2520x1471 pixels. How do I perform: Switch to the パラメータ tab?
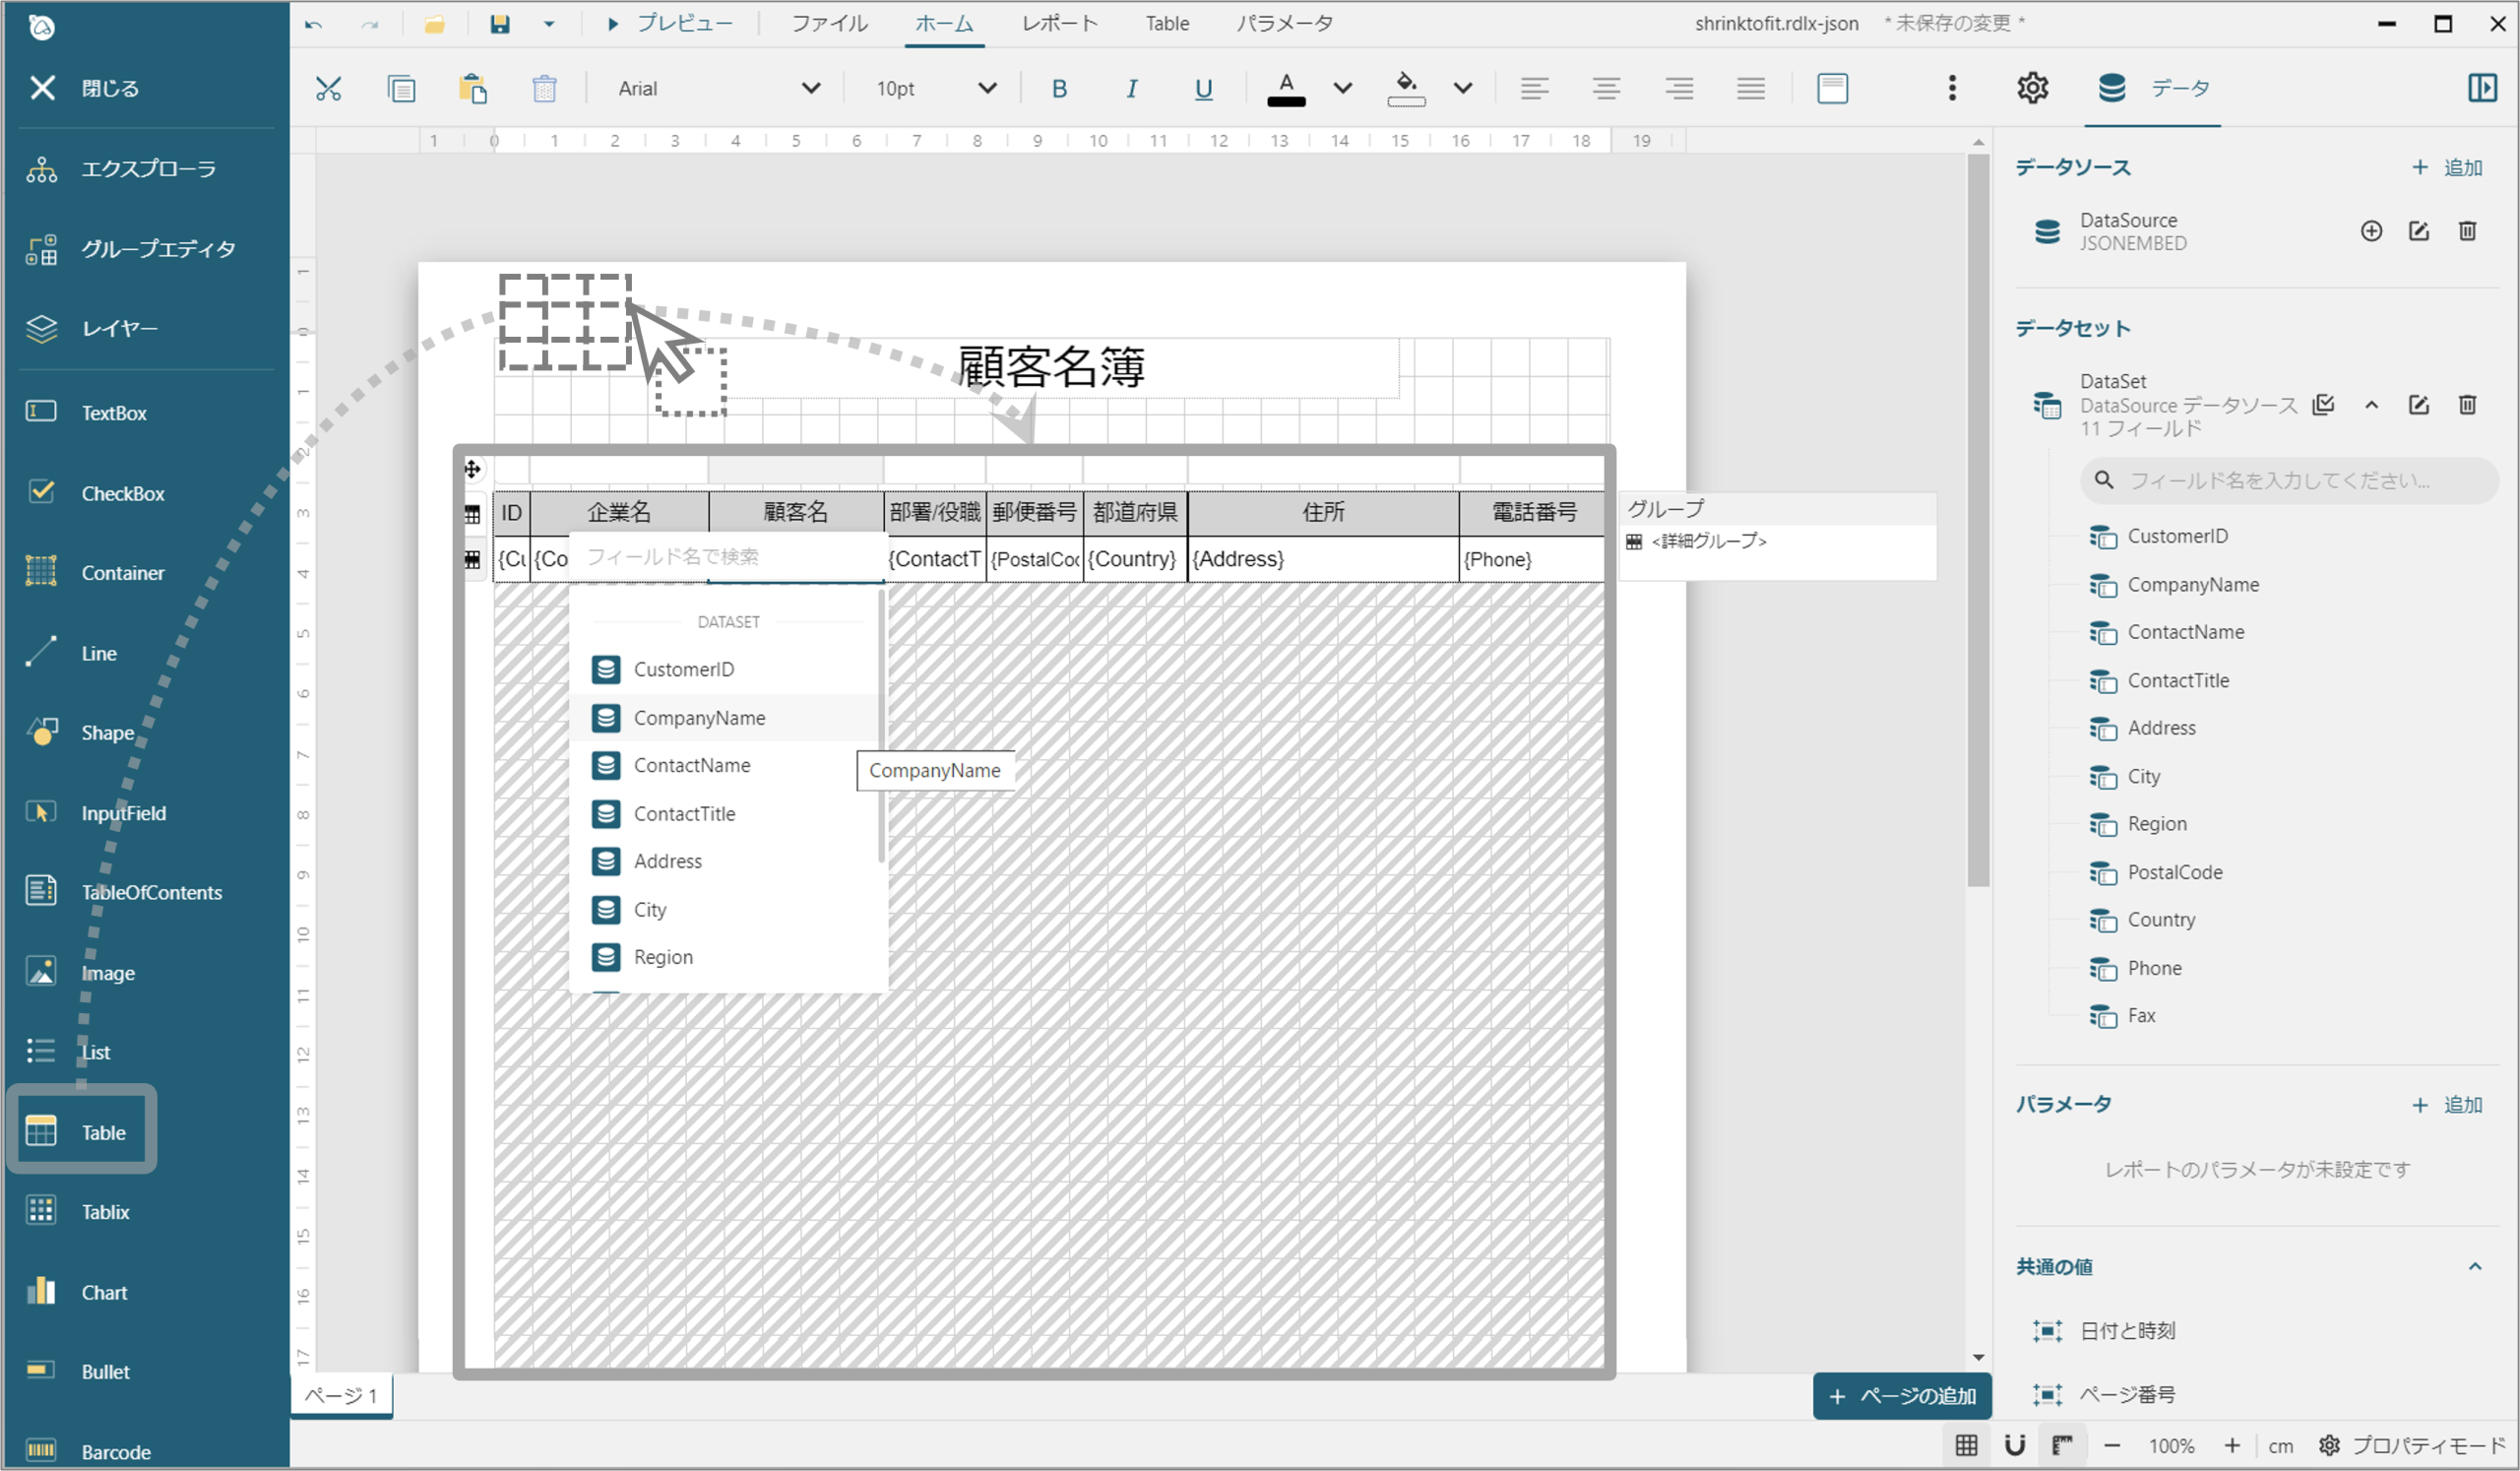point(1284,24)
